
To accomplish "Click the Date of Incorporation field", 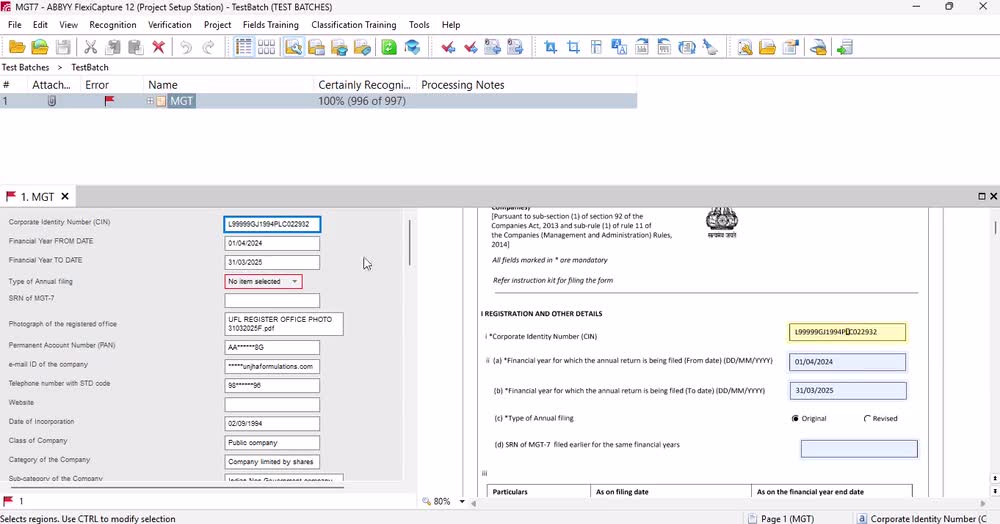I will [272, 423].
